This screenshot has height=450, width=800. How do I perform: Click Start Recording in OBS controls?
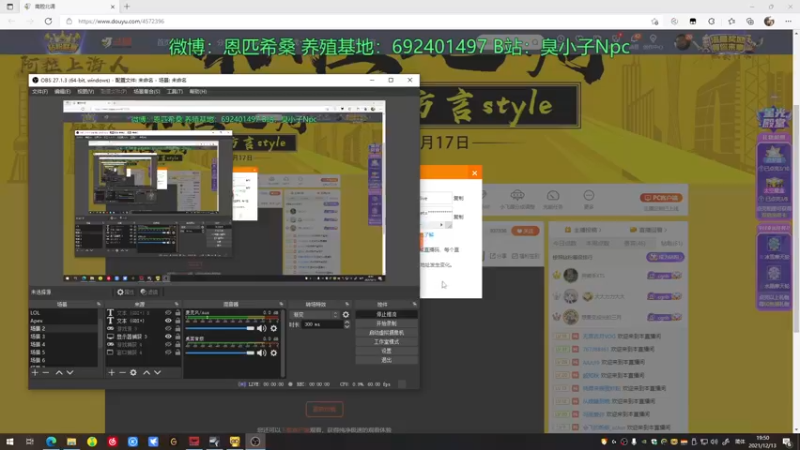386,323
